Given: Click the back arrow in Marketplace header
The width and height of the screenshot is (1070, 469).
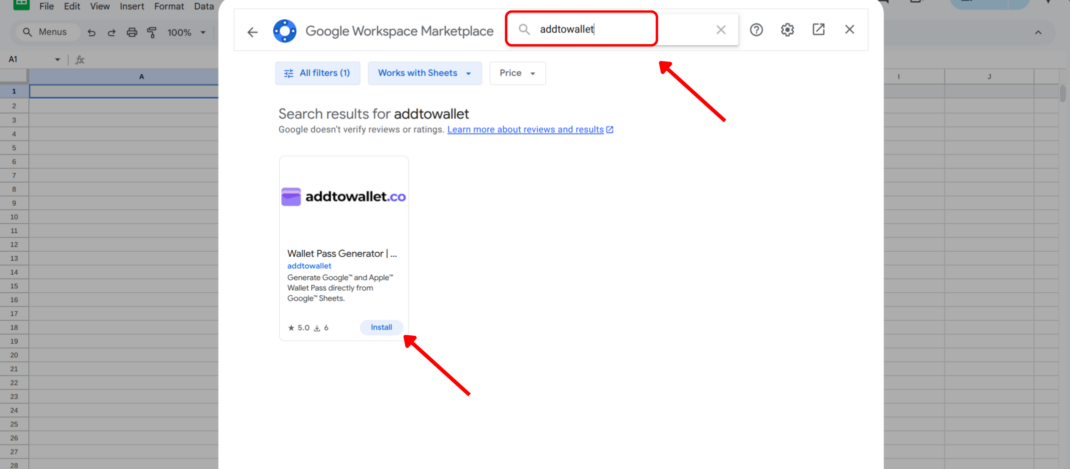Looking at the screenshot, I should [252, 31].
